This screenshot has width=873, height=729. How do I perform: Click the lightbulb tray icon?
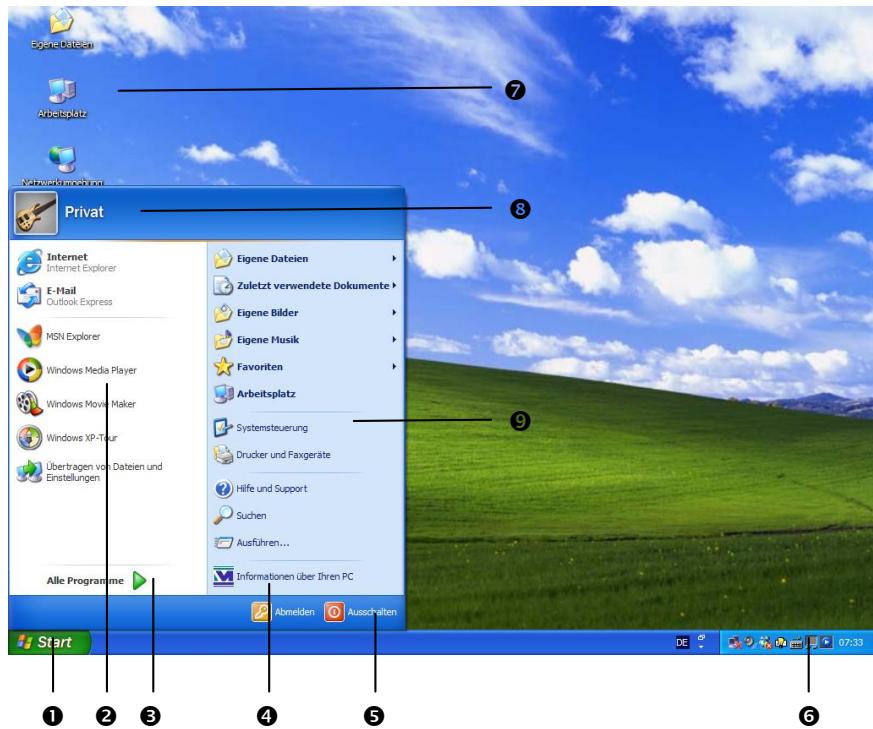pyautogui.click(x=781, y=643)
